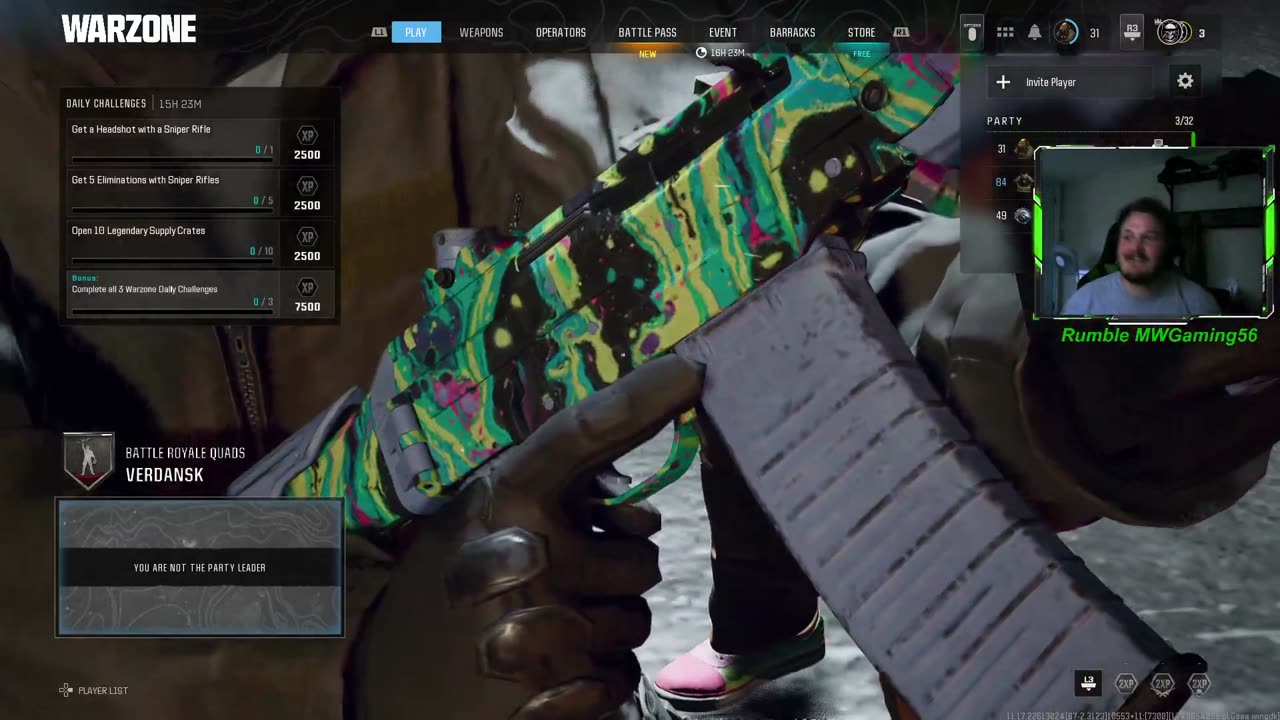Click the Rumble MWGaming56 text
1280x720 pixels.
tap(1159, 335)
